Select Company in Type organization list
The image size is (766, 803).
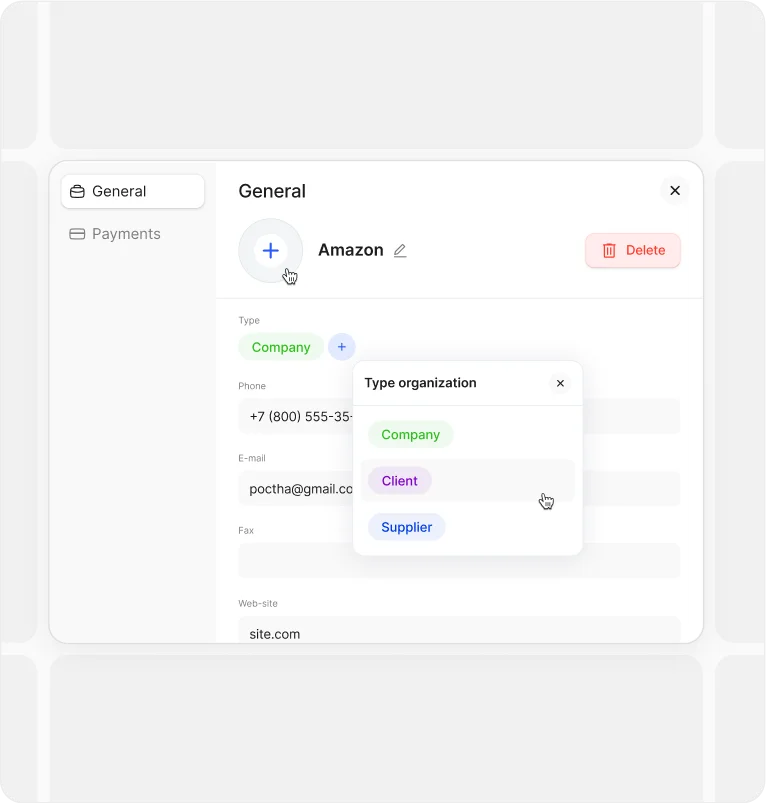point(410,435)
